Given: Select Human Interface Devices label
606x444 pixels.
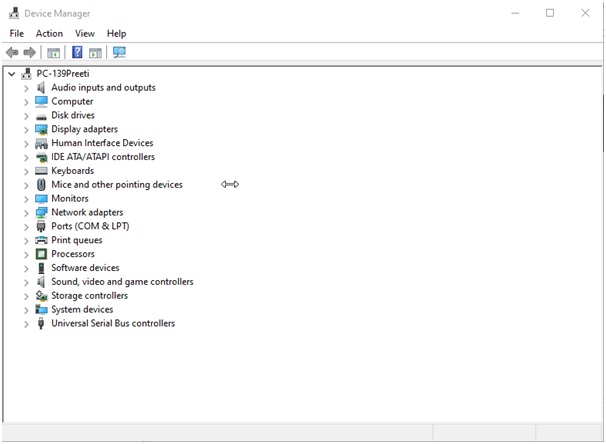Looking at the screenshot, I should pyautogui.click(x=102, y=143).
